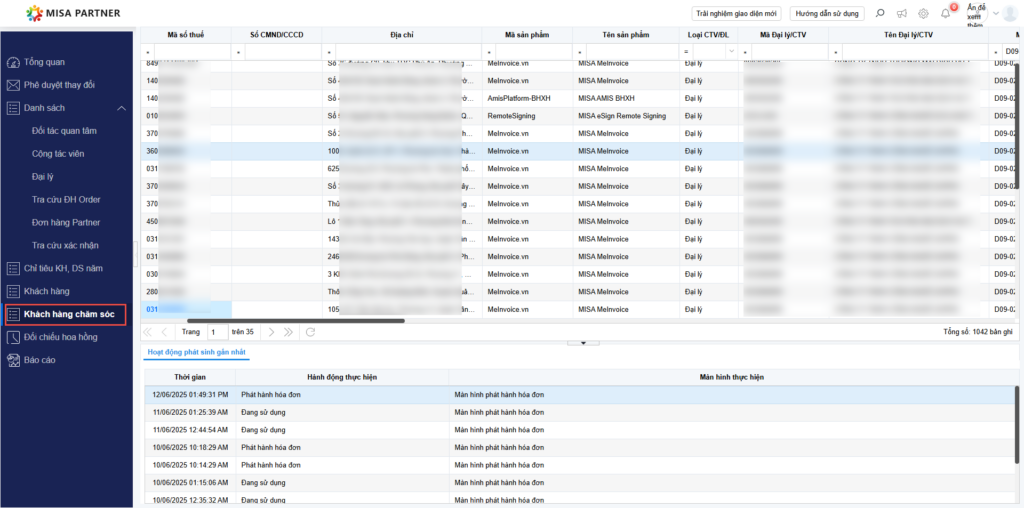
Task: Open the search magnifier icon in header
Action: point(880,14)
